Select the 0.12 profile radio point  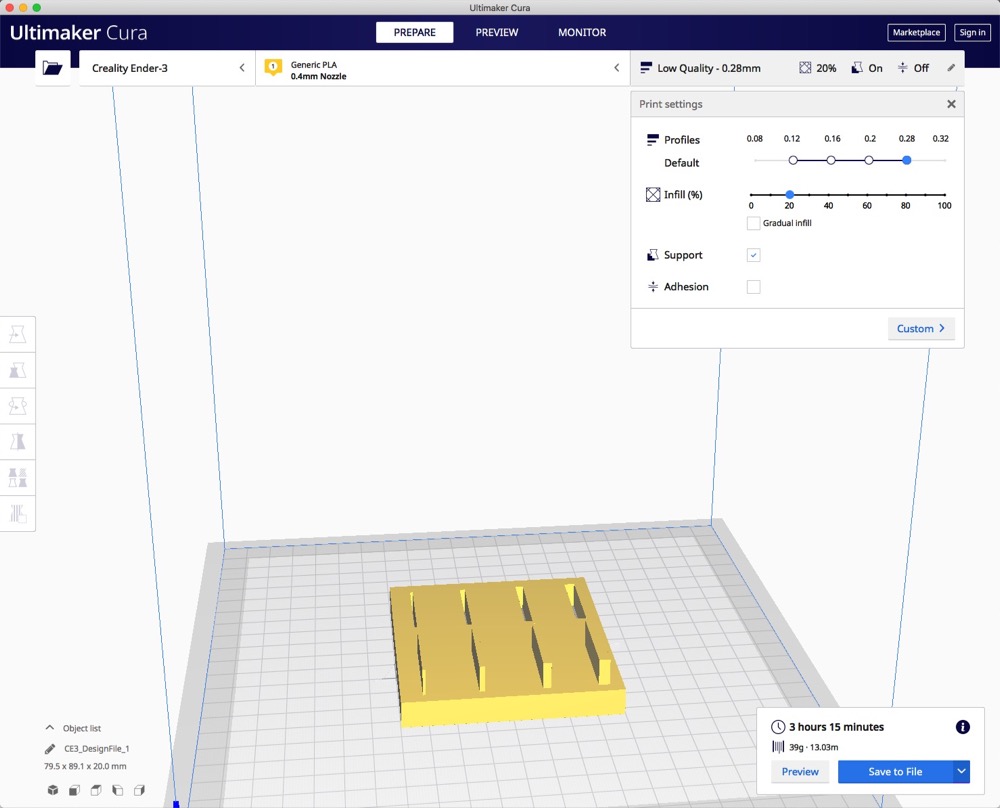pyautogui.click(x=793, y=160)
